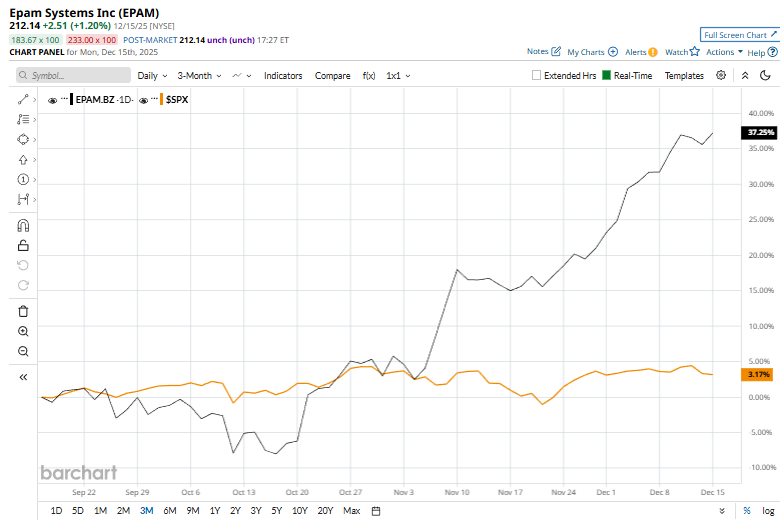Image resolution: width=780 pixels, height=523 pixels.
Task: Select the Max time range
Action: (x=351, y=511)
